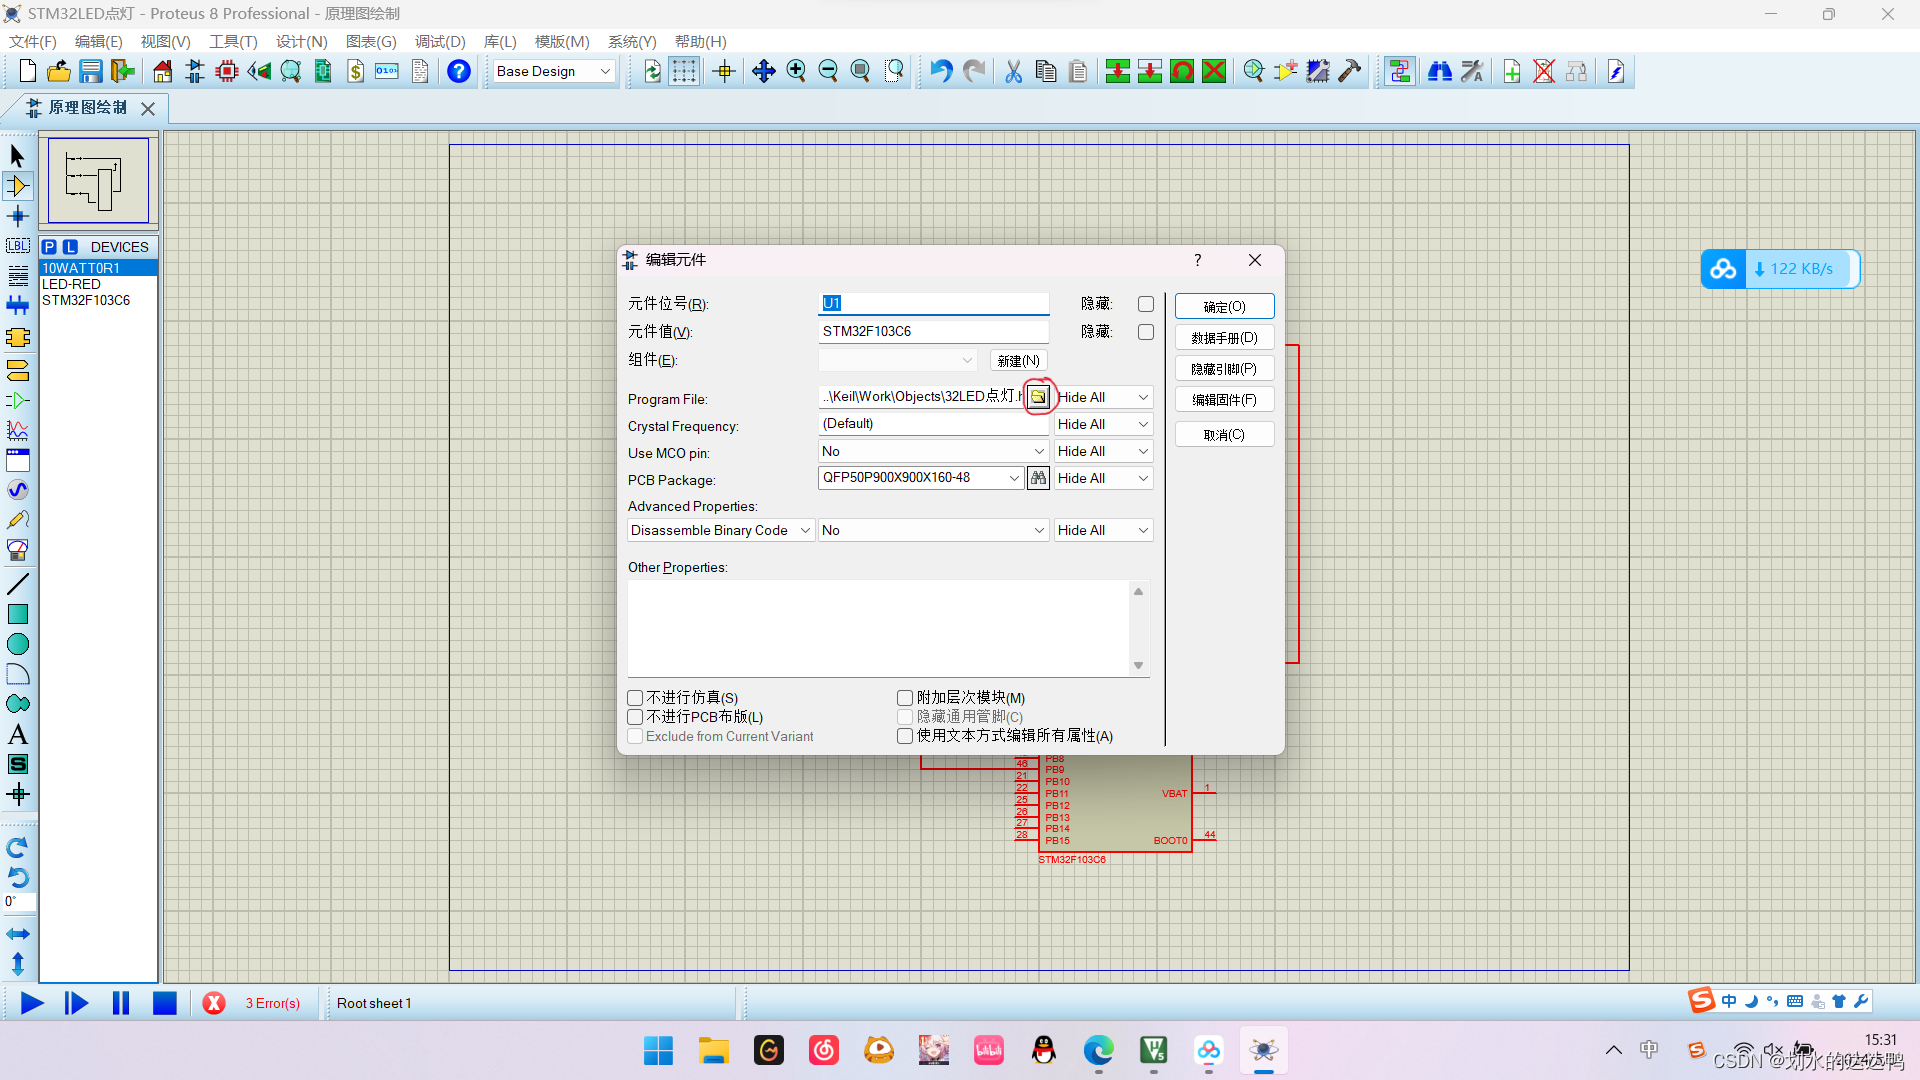This screenshot has width=1920, height=1080.
Task: Click the 编辑固件(F) edit firmware button
Action: 1225,400
